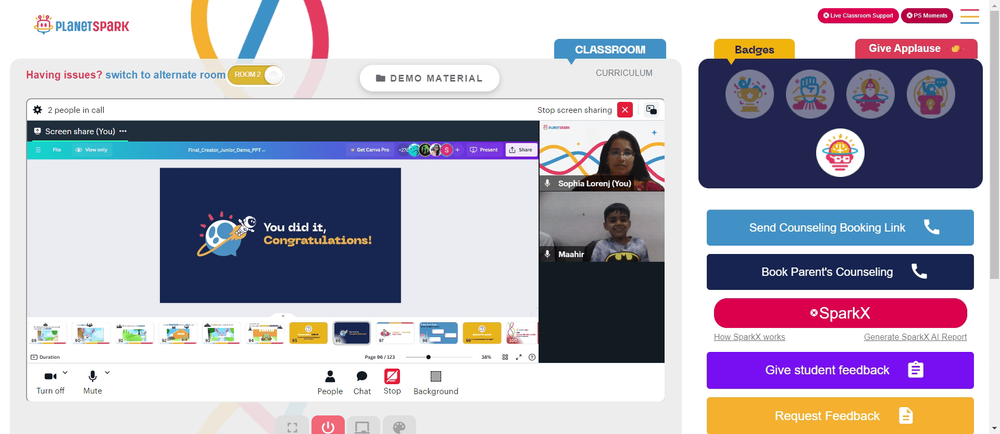
Task: Open Live Classroom Support
Action: pyautogui.click(x=858, y=16)
